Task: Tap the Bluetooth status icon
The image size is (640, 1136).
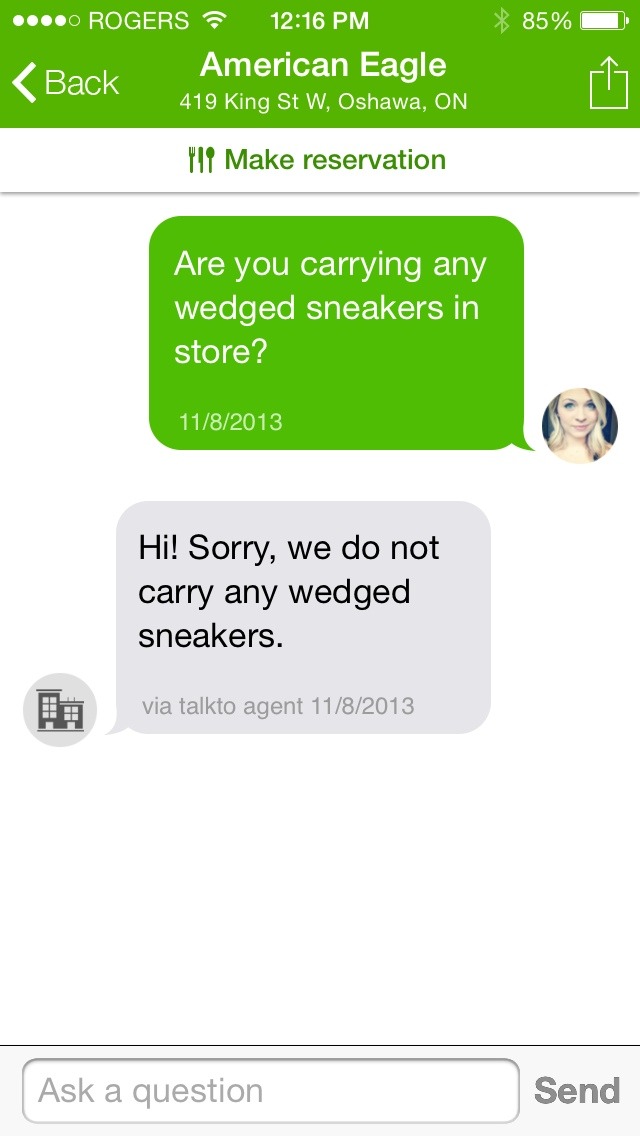Action: (501, 20)
